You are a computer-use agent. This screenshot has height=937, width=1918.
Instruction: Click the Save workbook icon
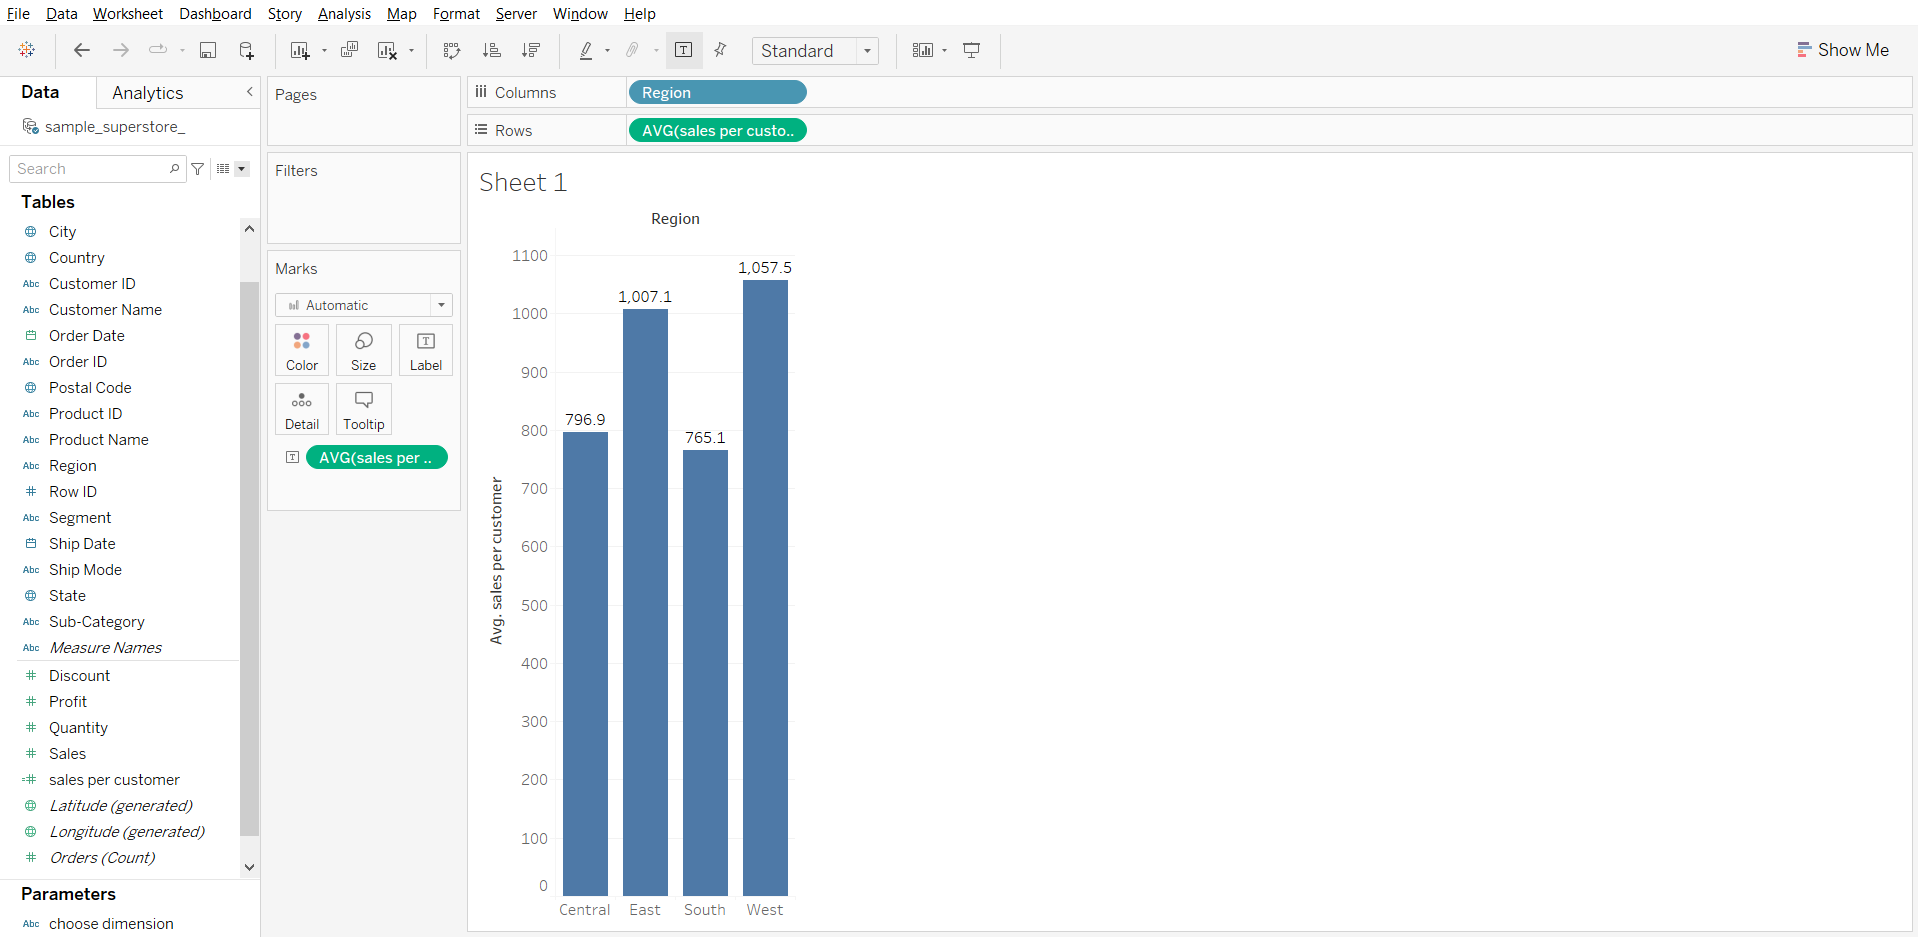point(208,50)
